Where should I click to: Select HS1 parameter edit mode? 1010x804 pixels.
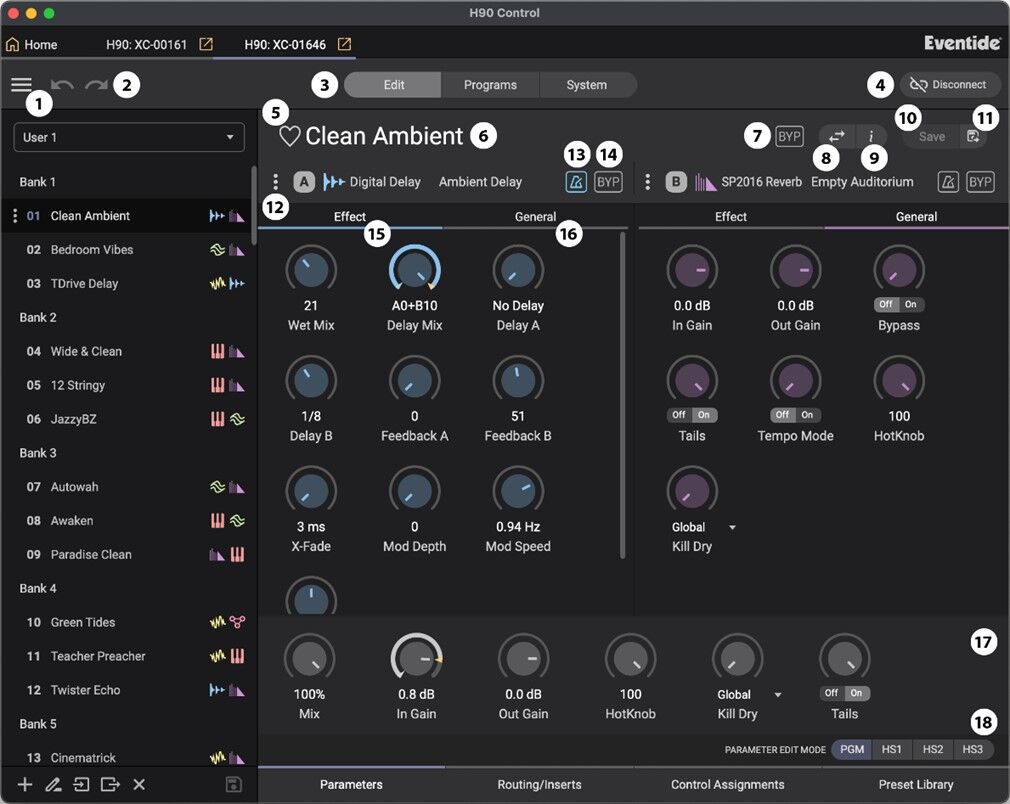(892, 749)
